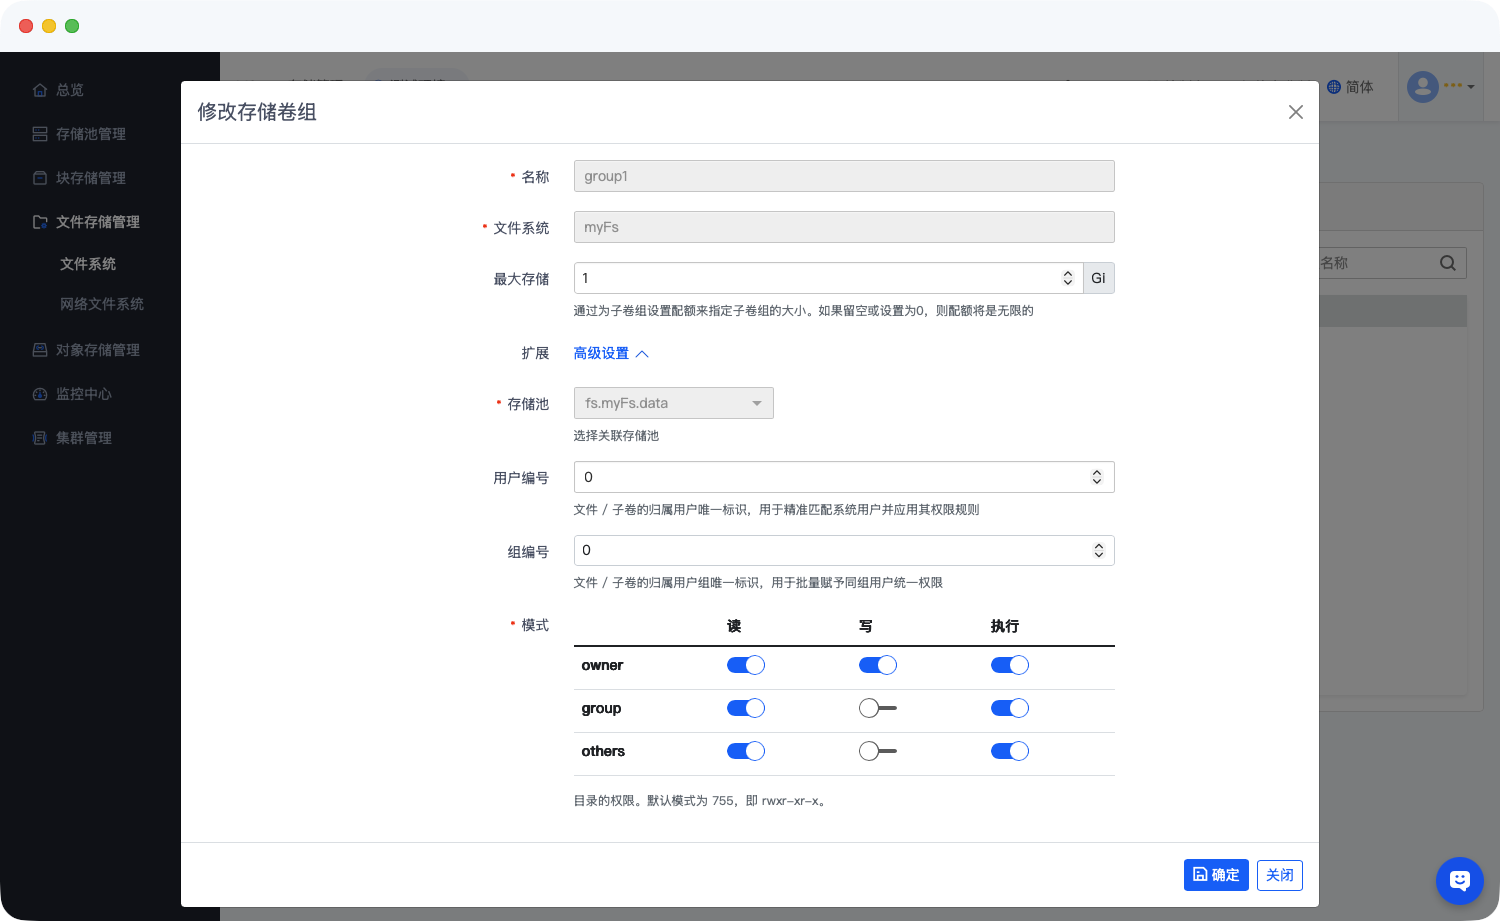Open the user avatar account dropdown
Screen dimensions: 1500x921
(x=1440, y=87)
